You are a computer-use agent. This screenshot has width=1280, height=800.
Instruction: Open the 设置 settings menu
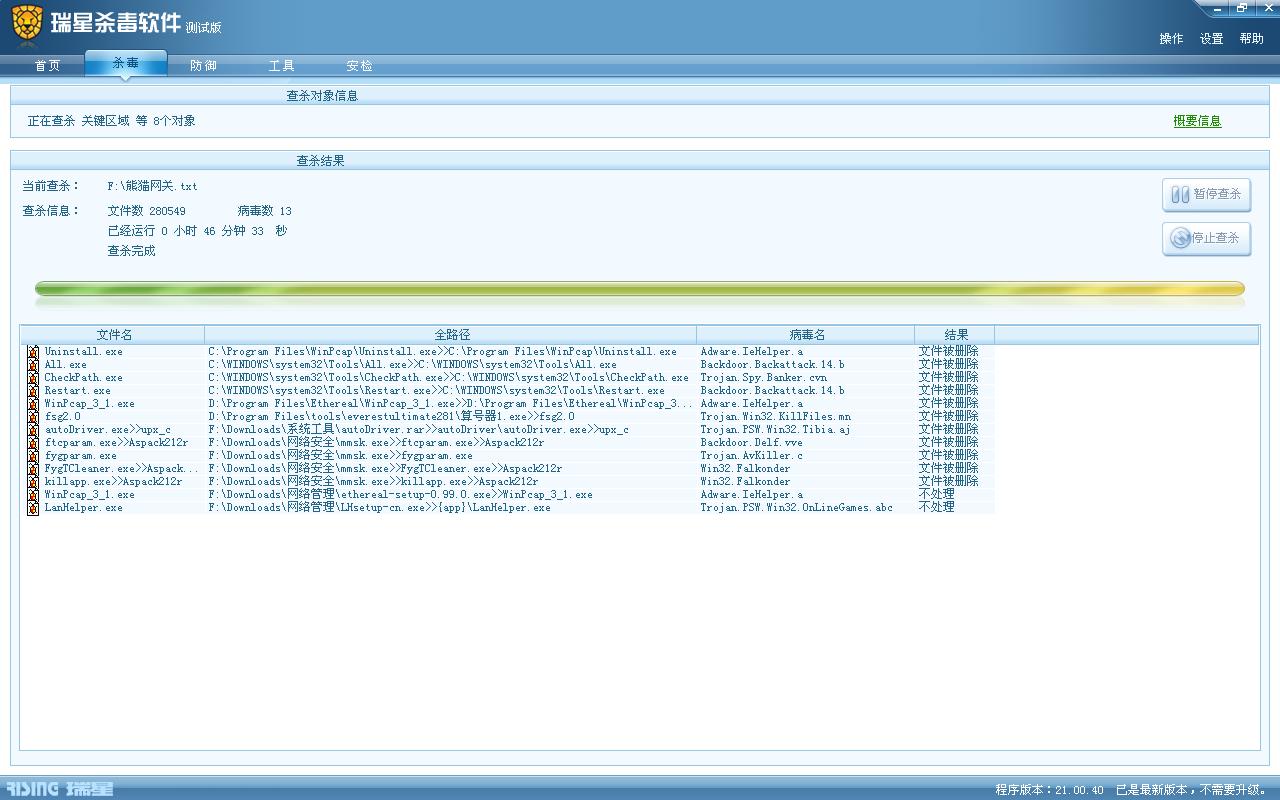click(1211, 39)
